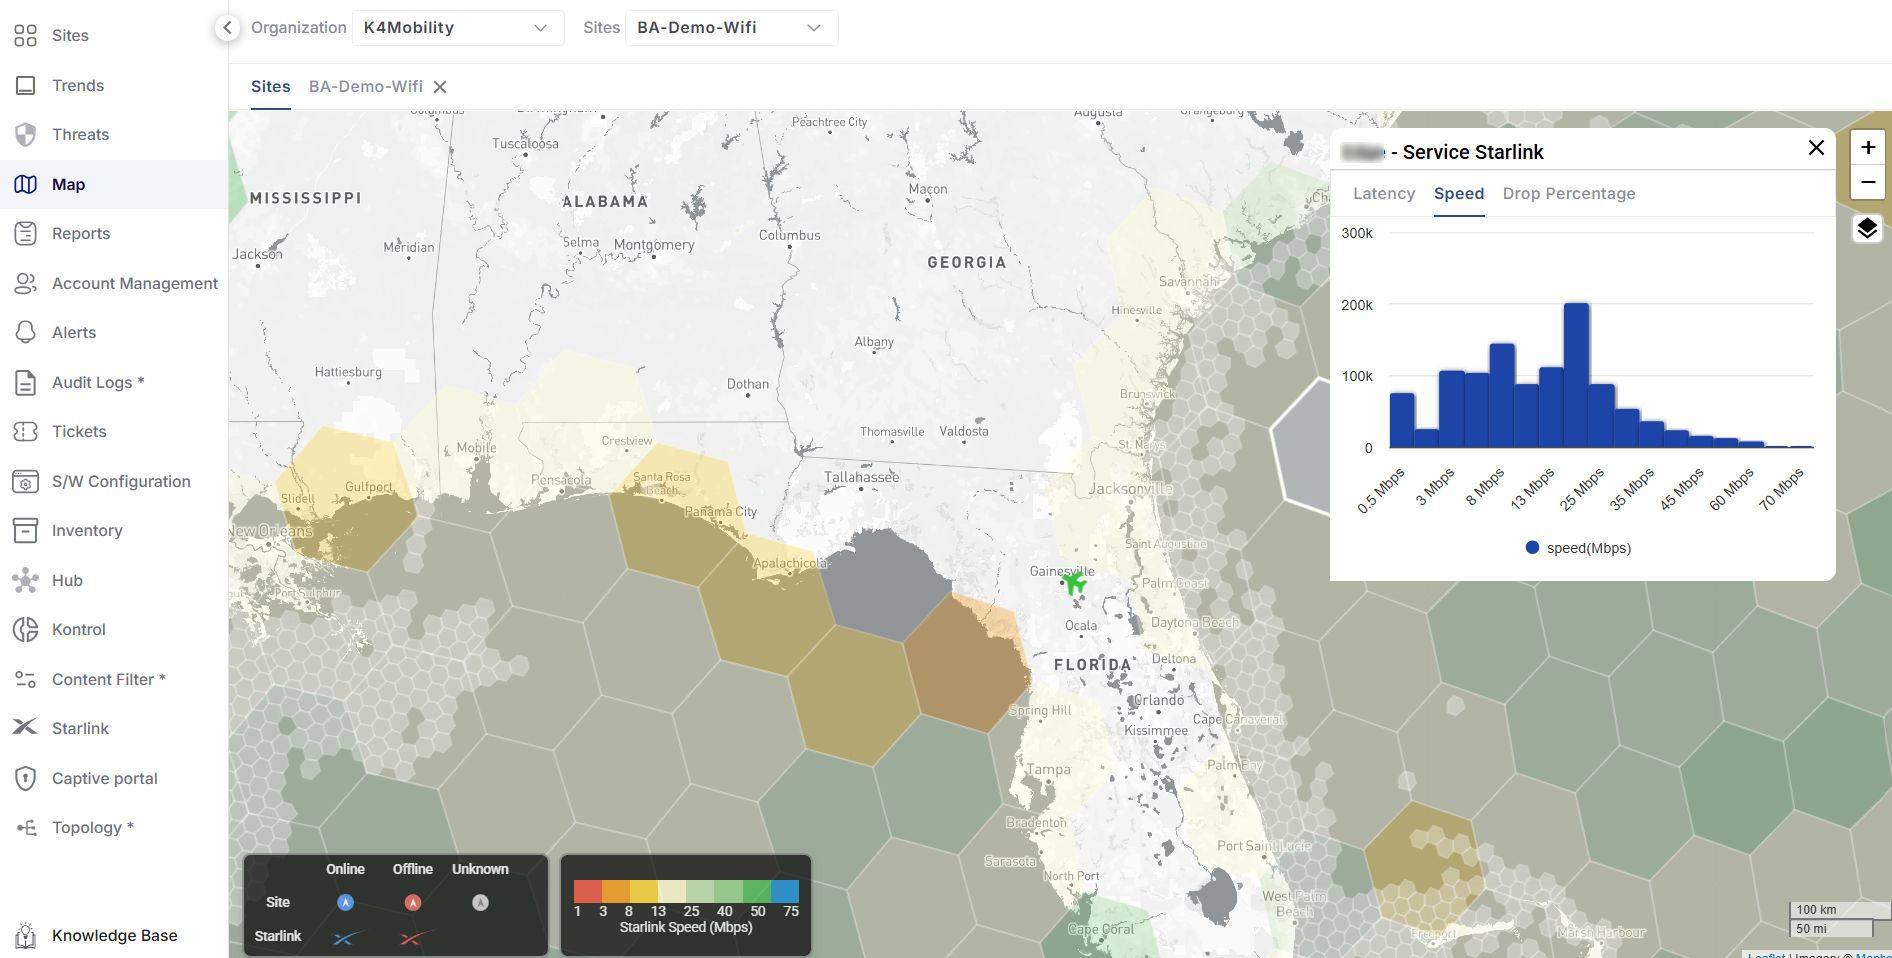Open the Captive portal icon
1892x958 pixels.
(x=25, y=778)
